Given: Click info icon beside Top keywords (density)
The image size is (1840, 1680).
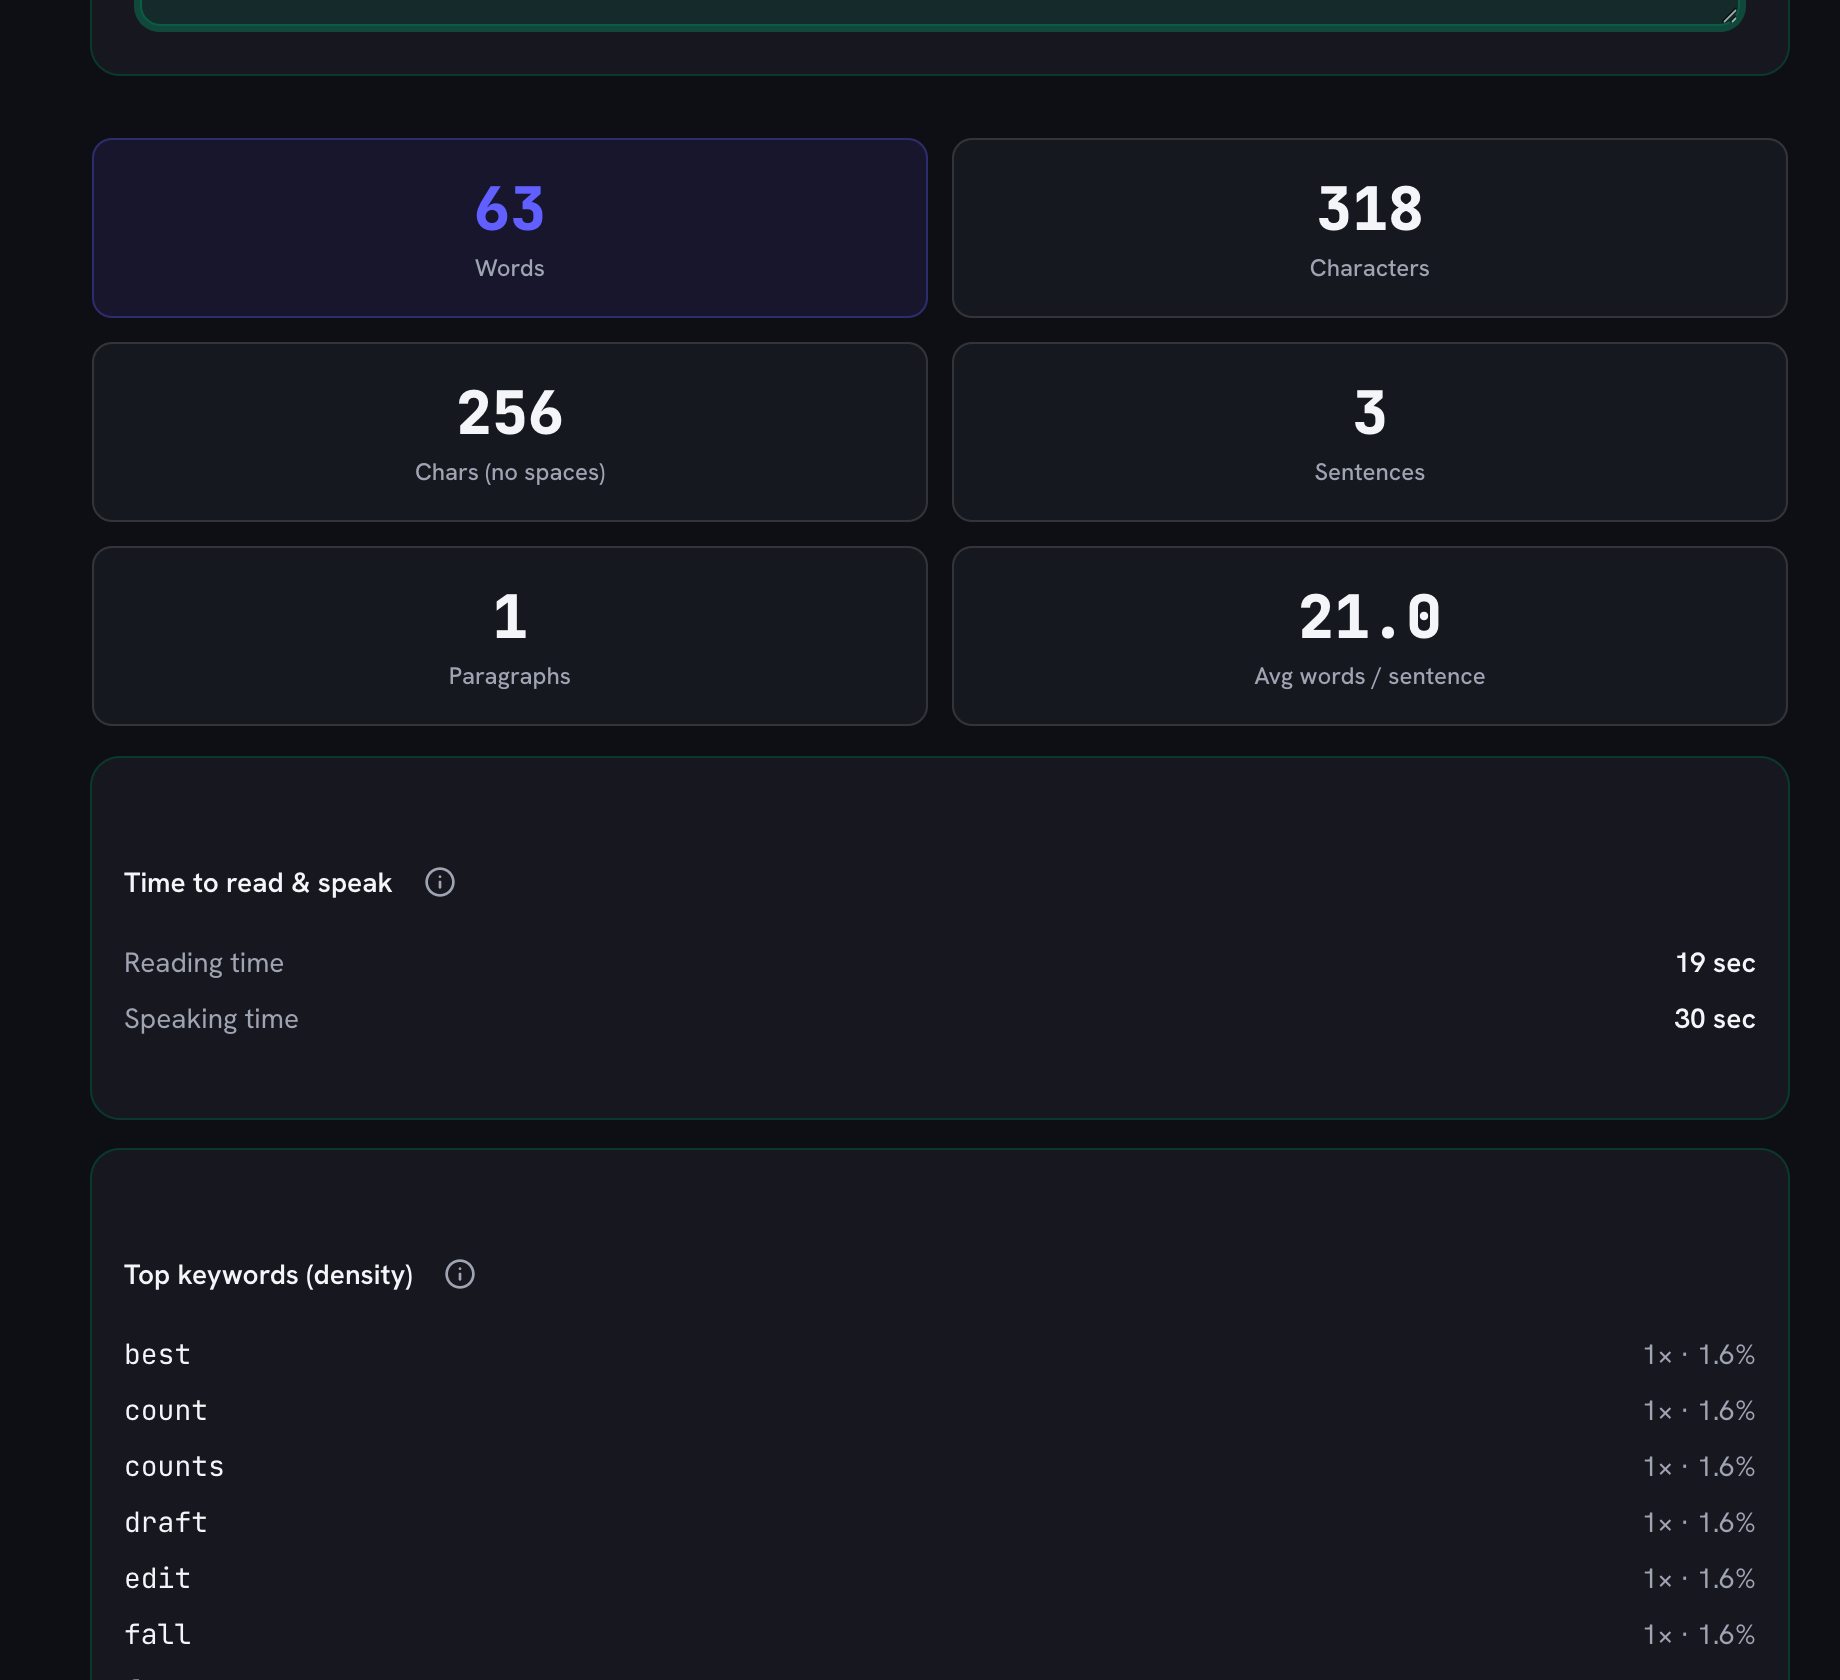Looking at the screenshot, I should (460, 1274).
